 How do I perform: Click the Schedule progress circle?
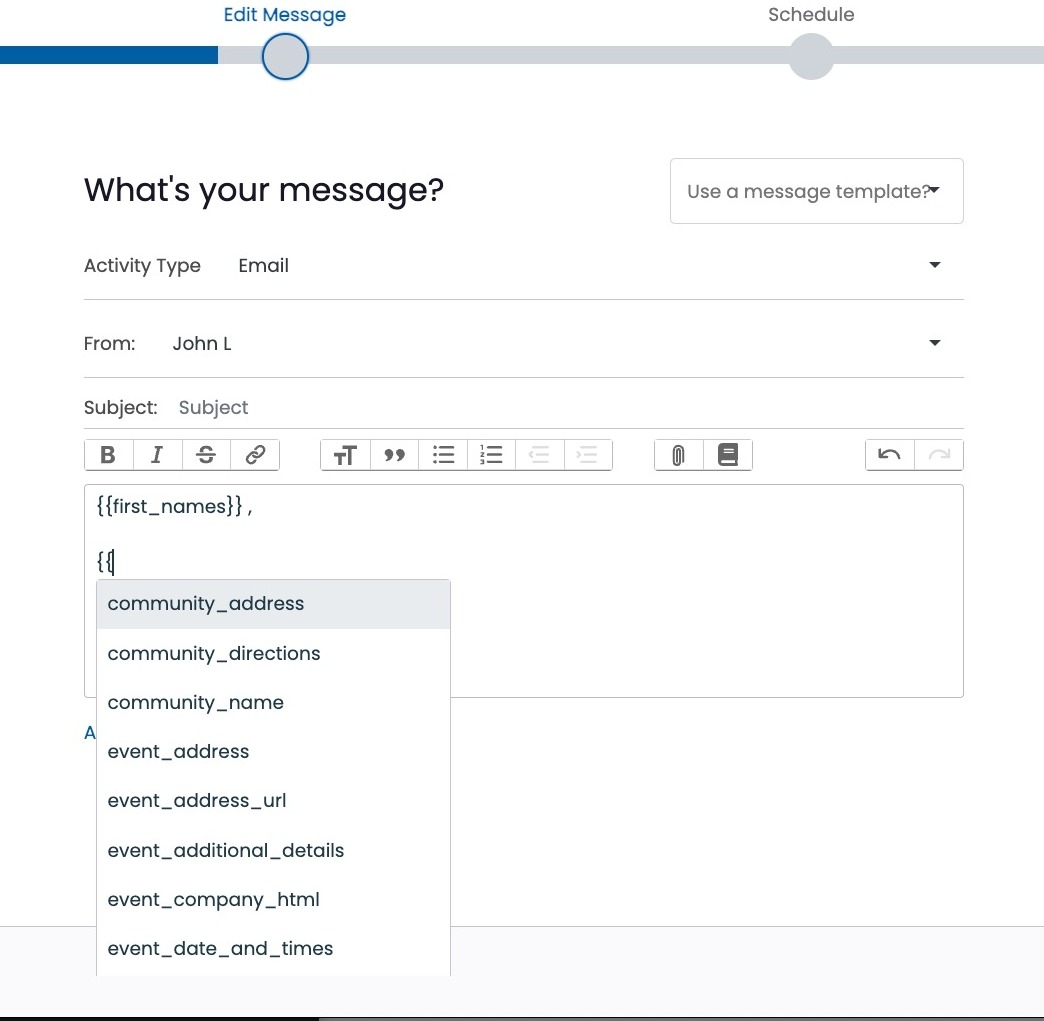pos(811,57)
